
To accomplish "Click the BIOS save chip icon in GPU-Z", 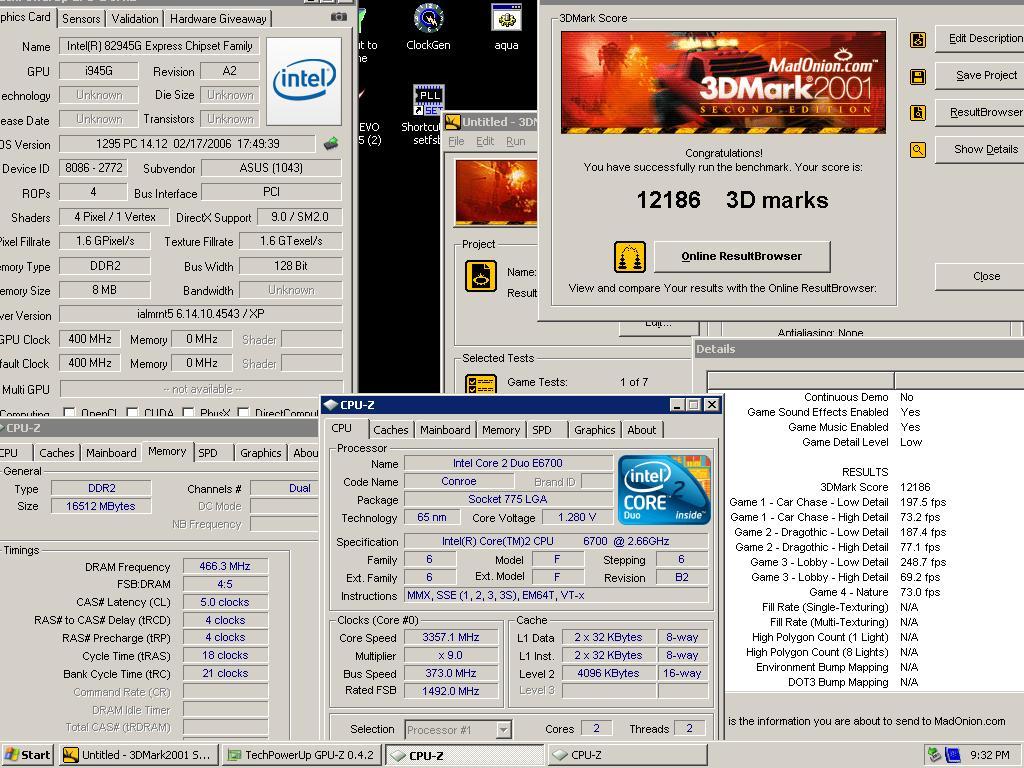I will click(331, 144).
